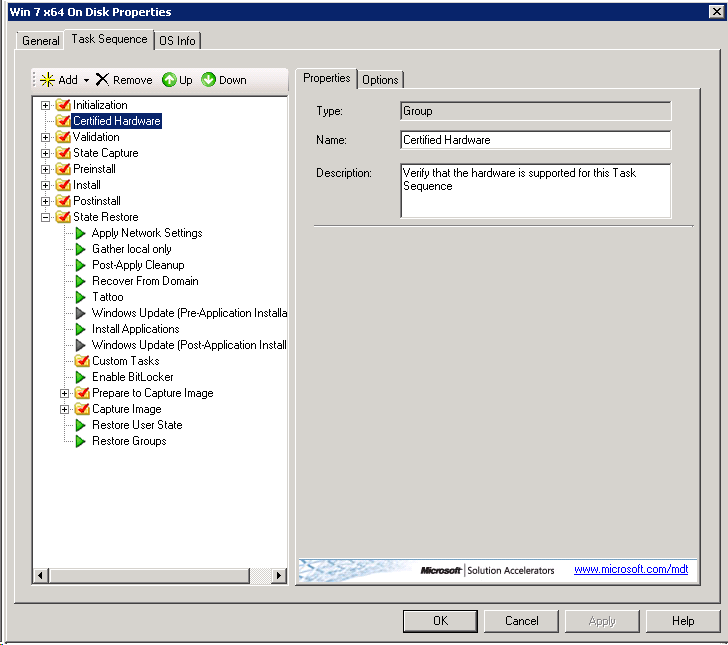728x645 pixels.
Task: Open the www.microsoft.com/mdt link
Action: [x=631, y=569]
